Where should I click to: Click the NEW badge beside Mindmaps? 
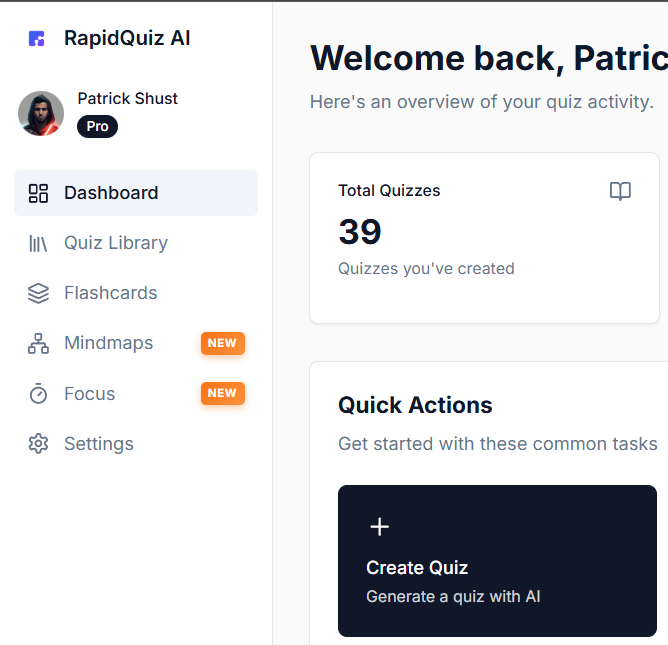tap(222, 343)
